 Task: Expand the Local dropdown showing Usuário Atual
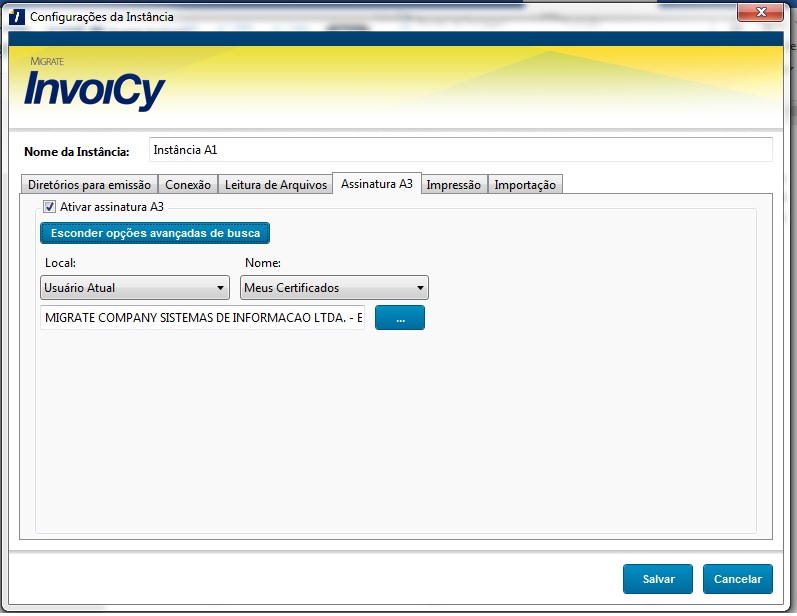(x=135, y=288)
